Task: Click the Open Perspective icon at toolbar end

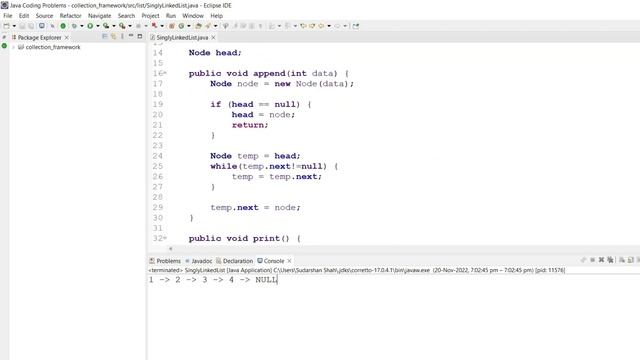Action: tap(356, 26)
